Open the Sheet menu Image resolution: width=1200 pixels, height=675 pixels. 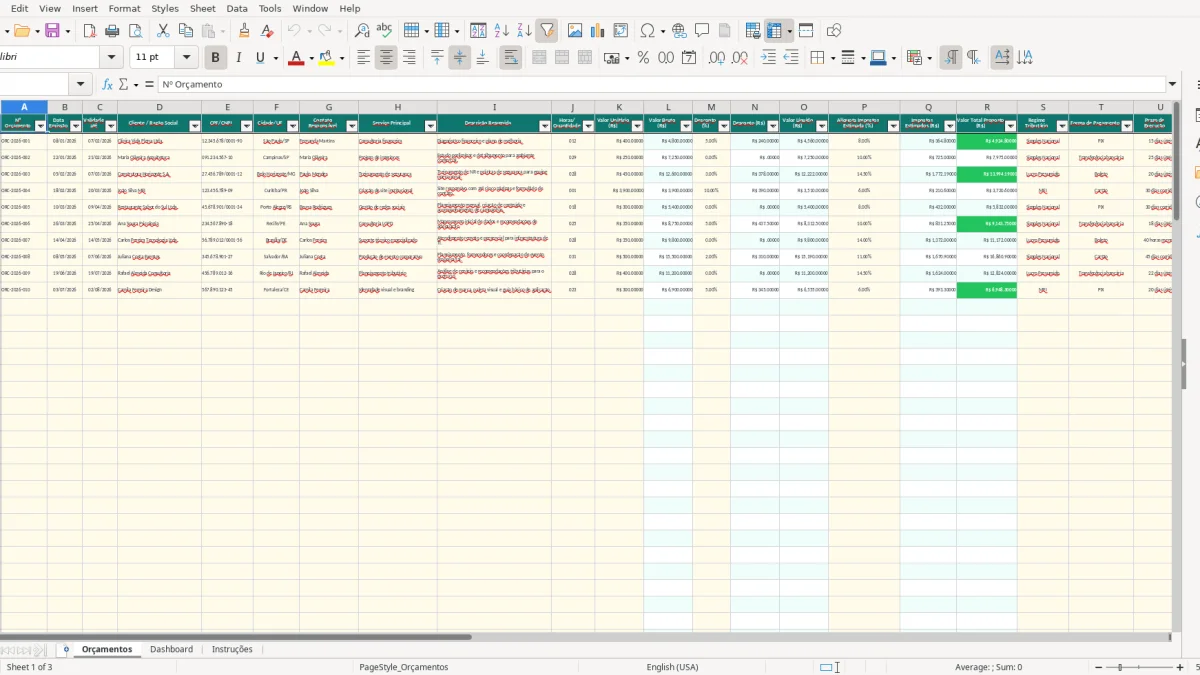click(x=202, y=8)
